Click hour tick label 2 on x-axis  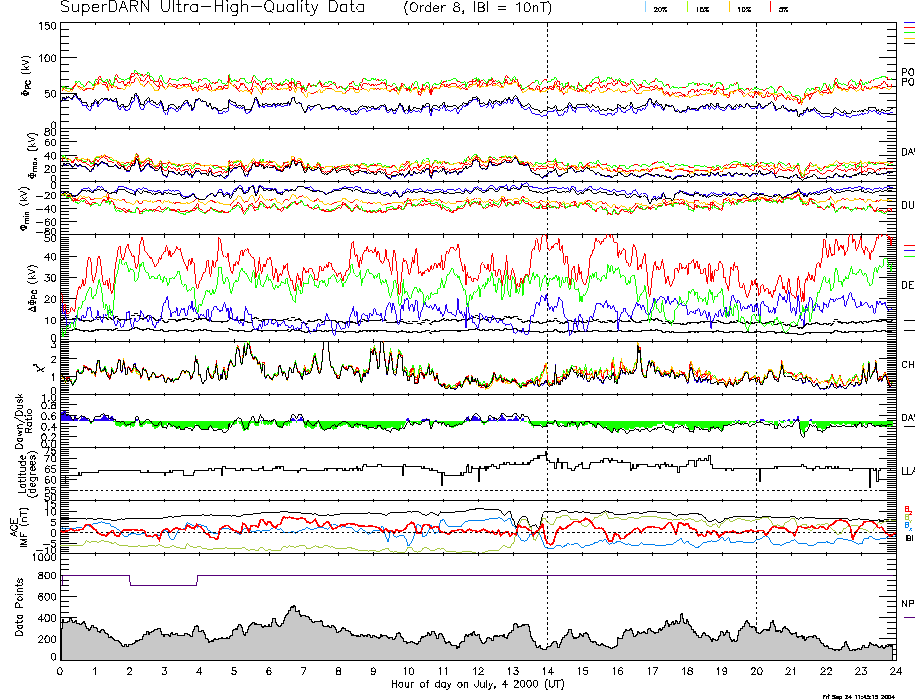[130, 671]
